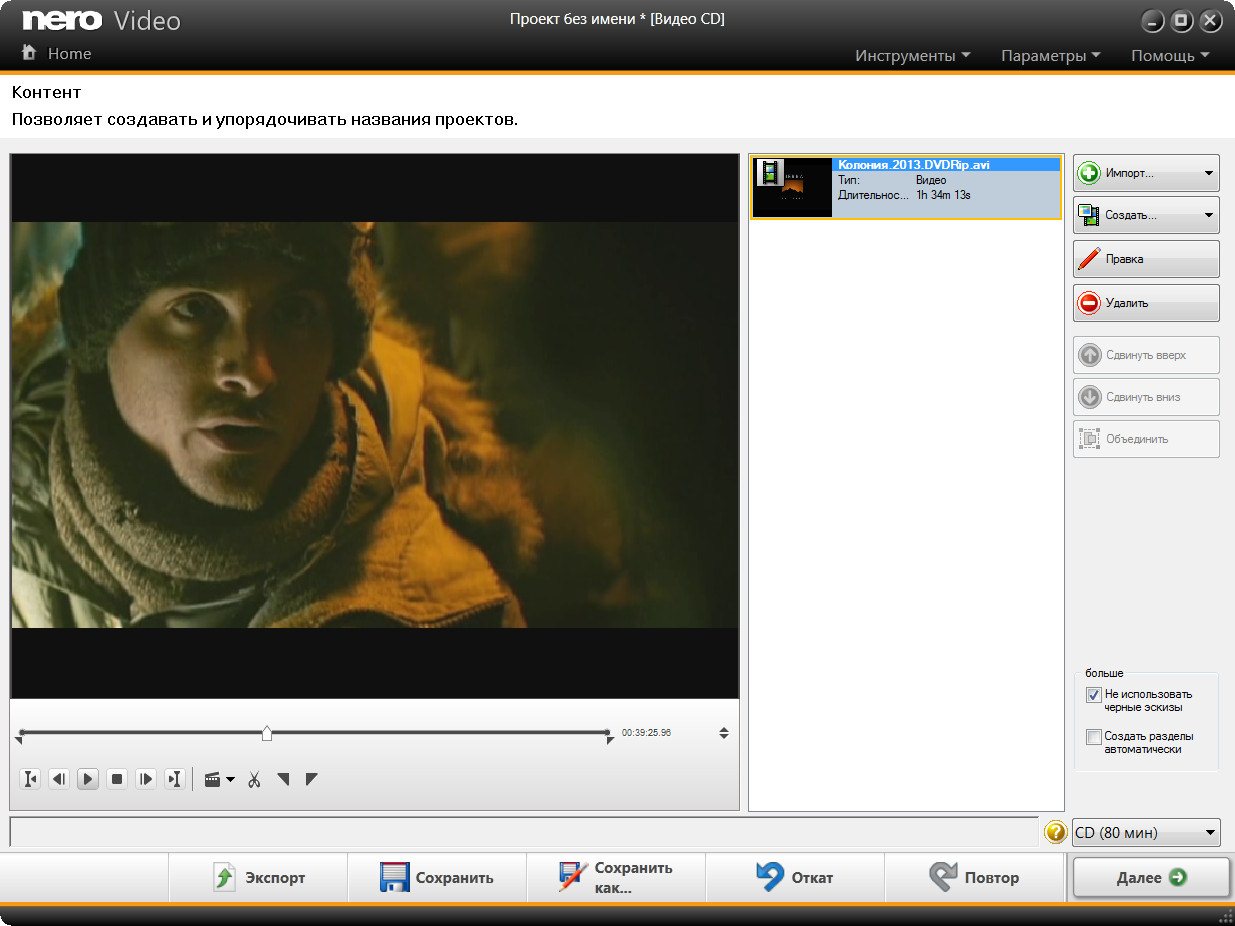
Task: Click the Далее button
Action: pyautogui.click(x=1150, y=877)
